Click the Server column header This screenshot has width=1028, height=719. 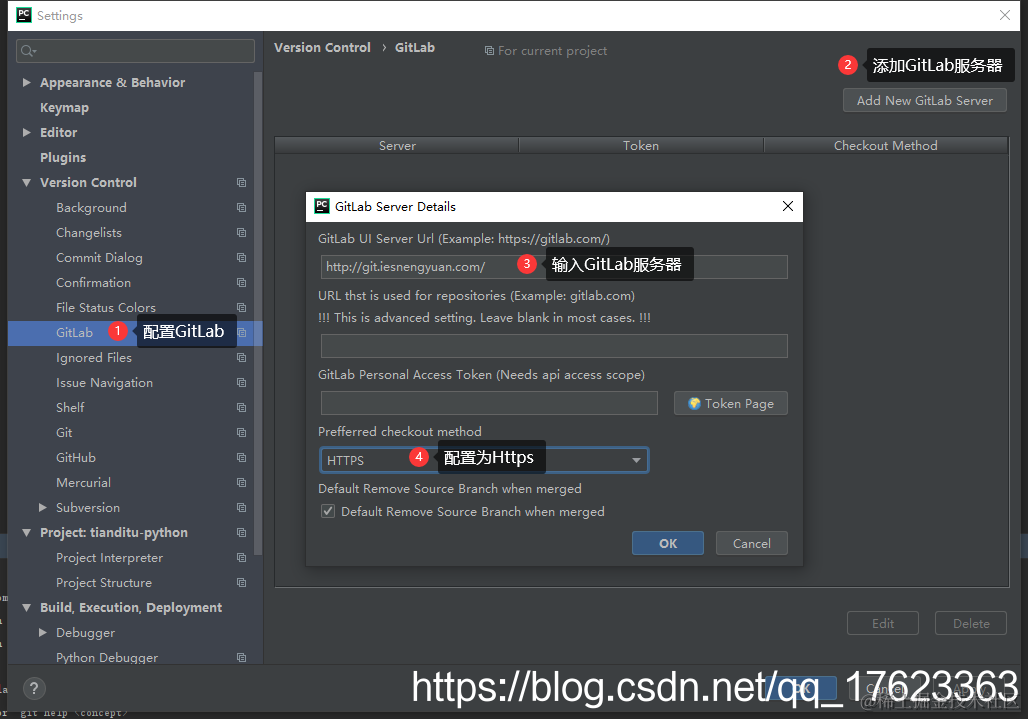point(397,146)
